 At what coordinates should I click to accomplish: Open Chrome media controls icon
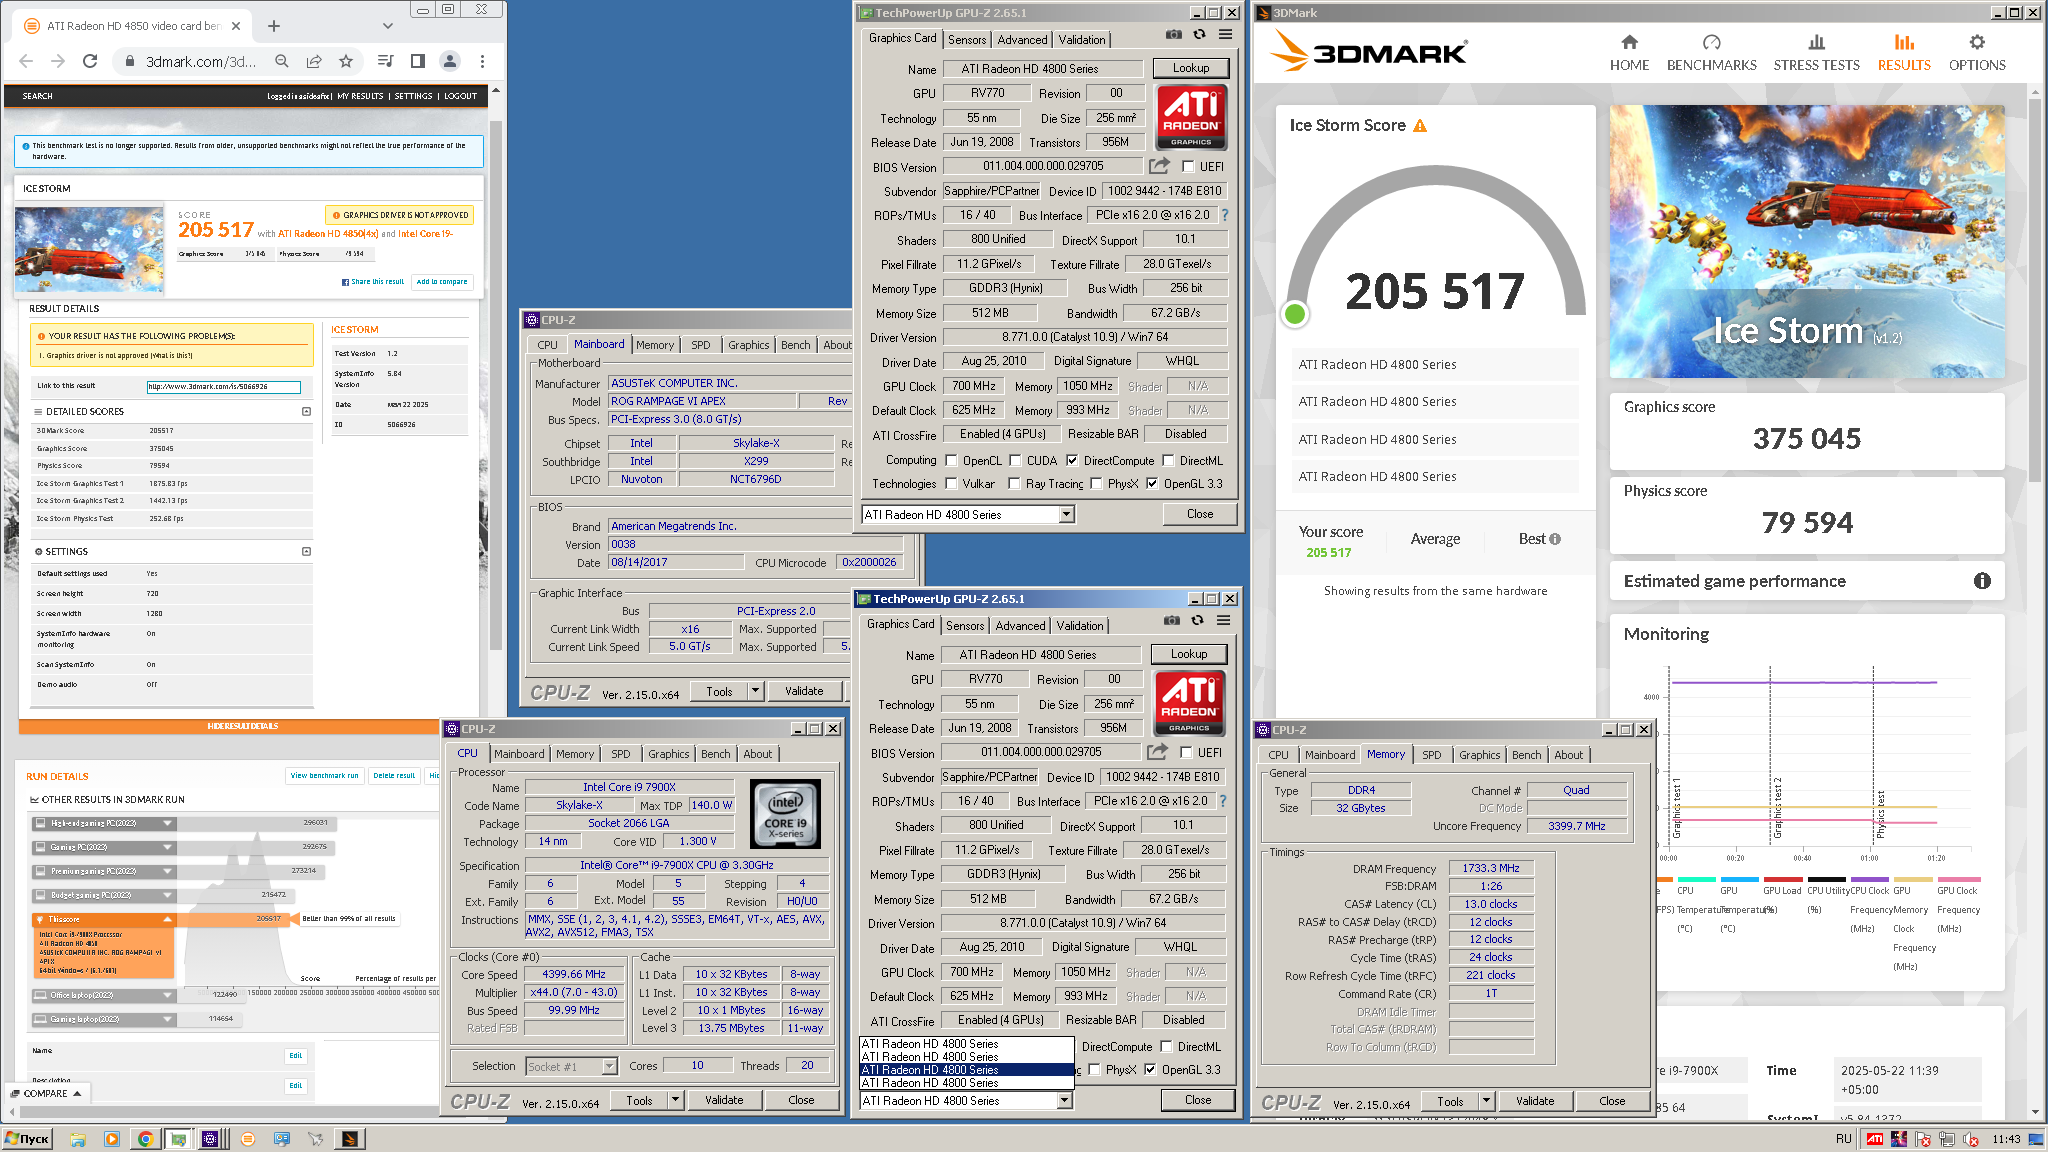(386, 61)
